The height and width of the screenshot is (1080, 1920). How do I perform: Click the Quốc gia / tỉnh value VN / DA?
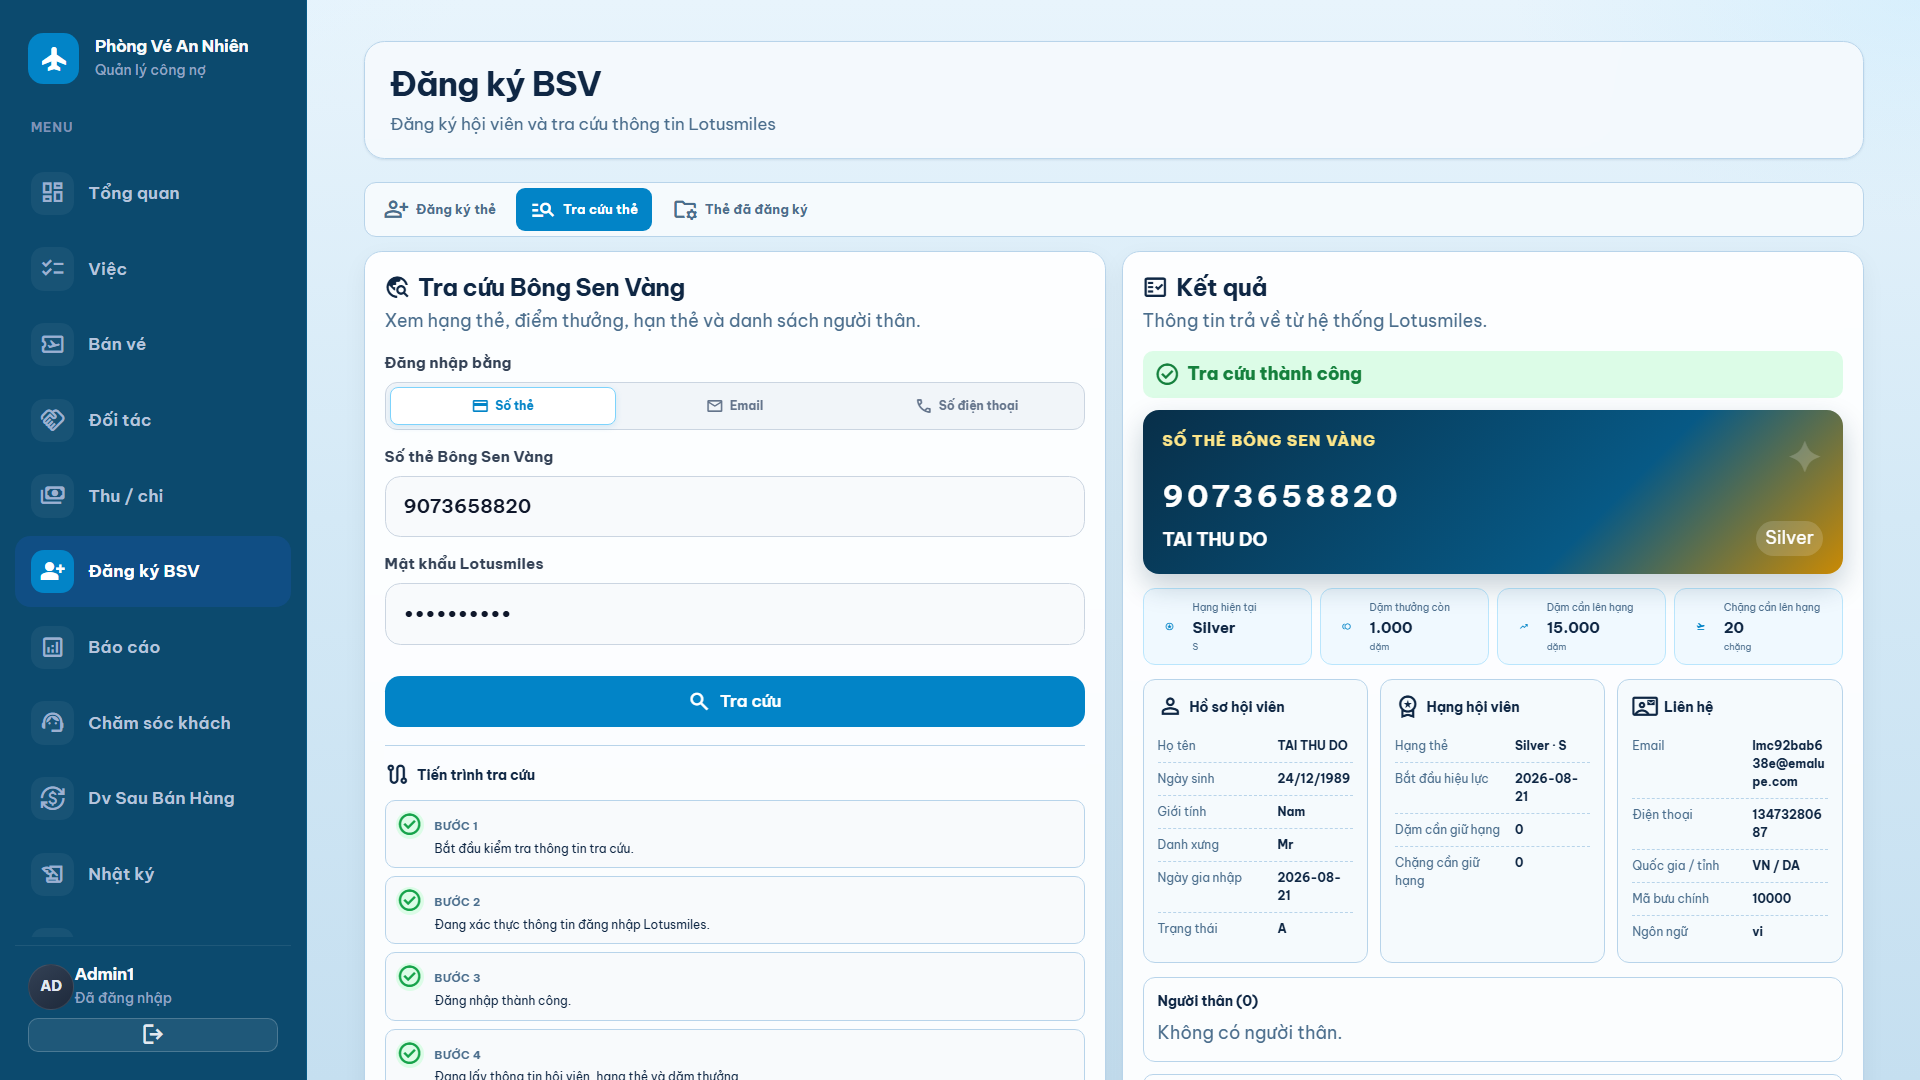(1775, 866)
